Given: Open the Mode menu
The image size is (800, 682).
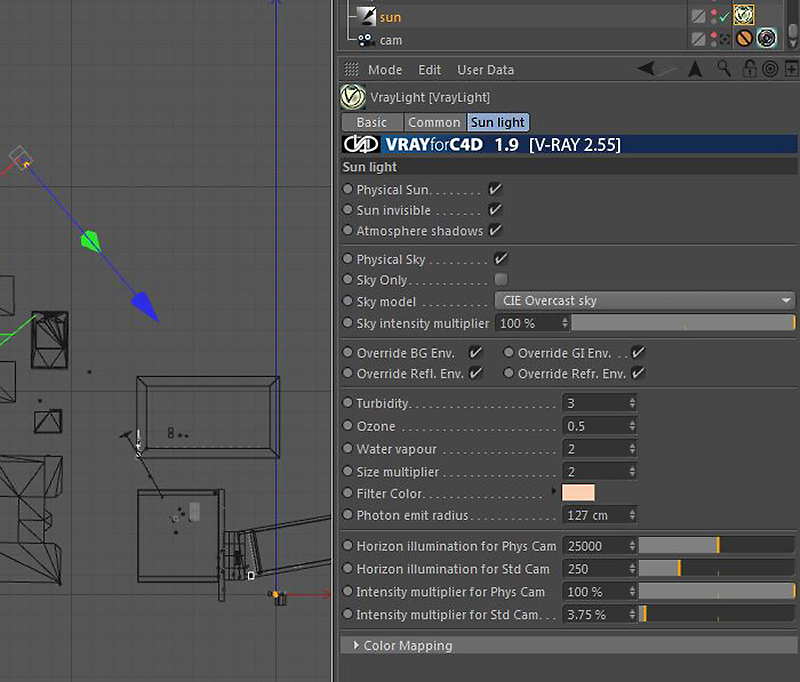Looking at the screenshot, I should [x=385, y=69].
